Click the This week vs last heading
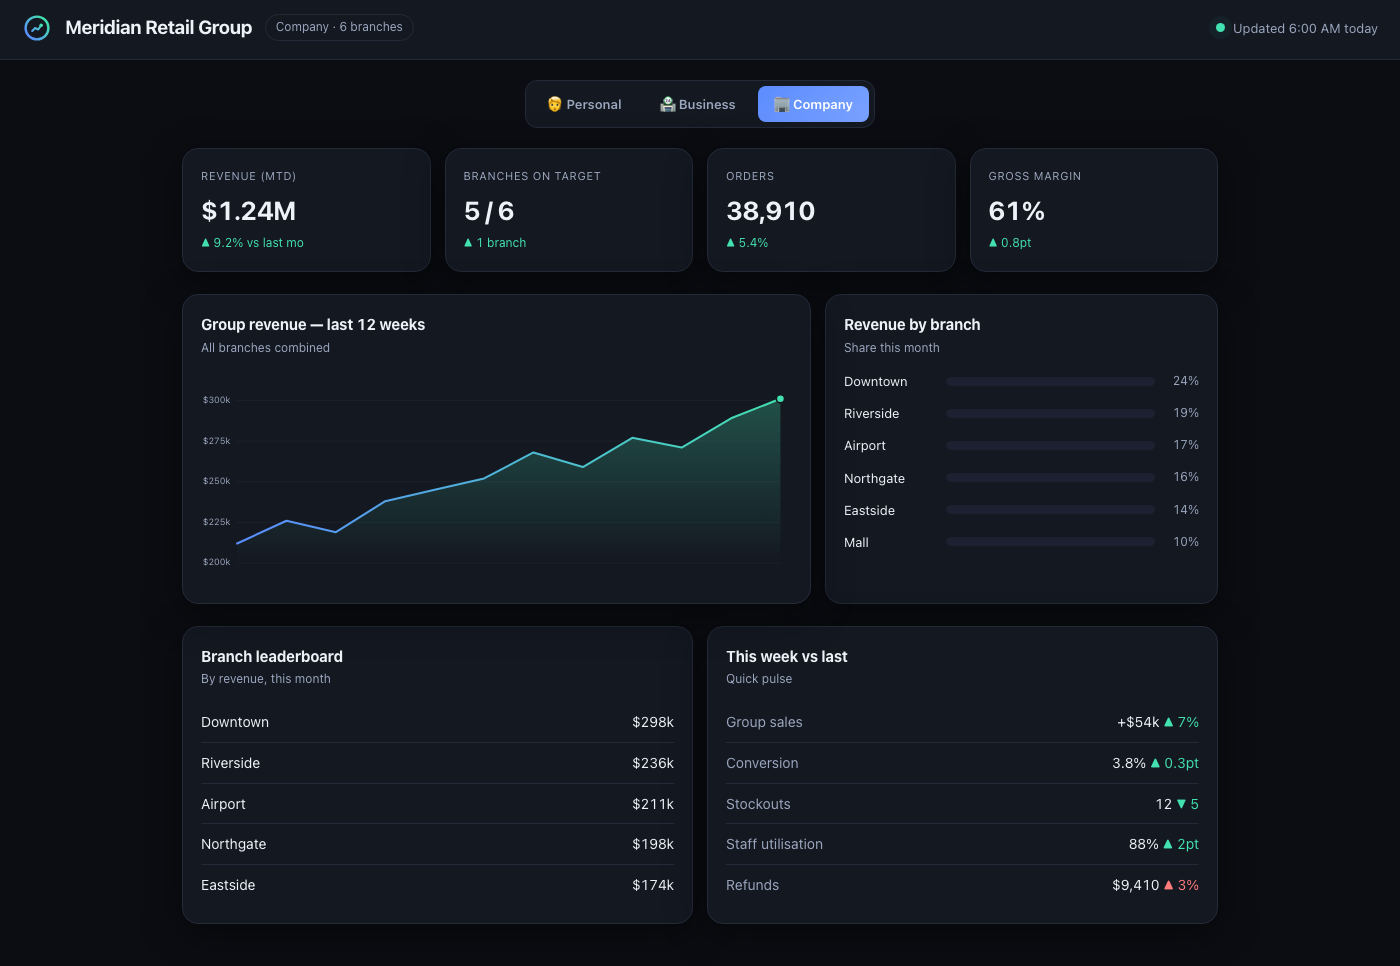This screenshot has height=966, width=1400. click(x=787, y=657)
